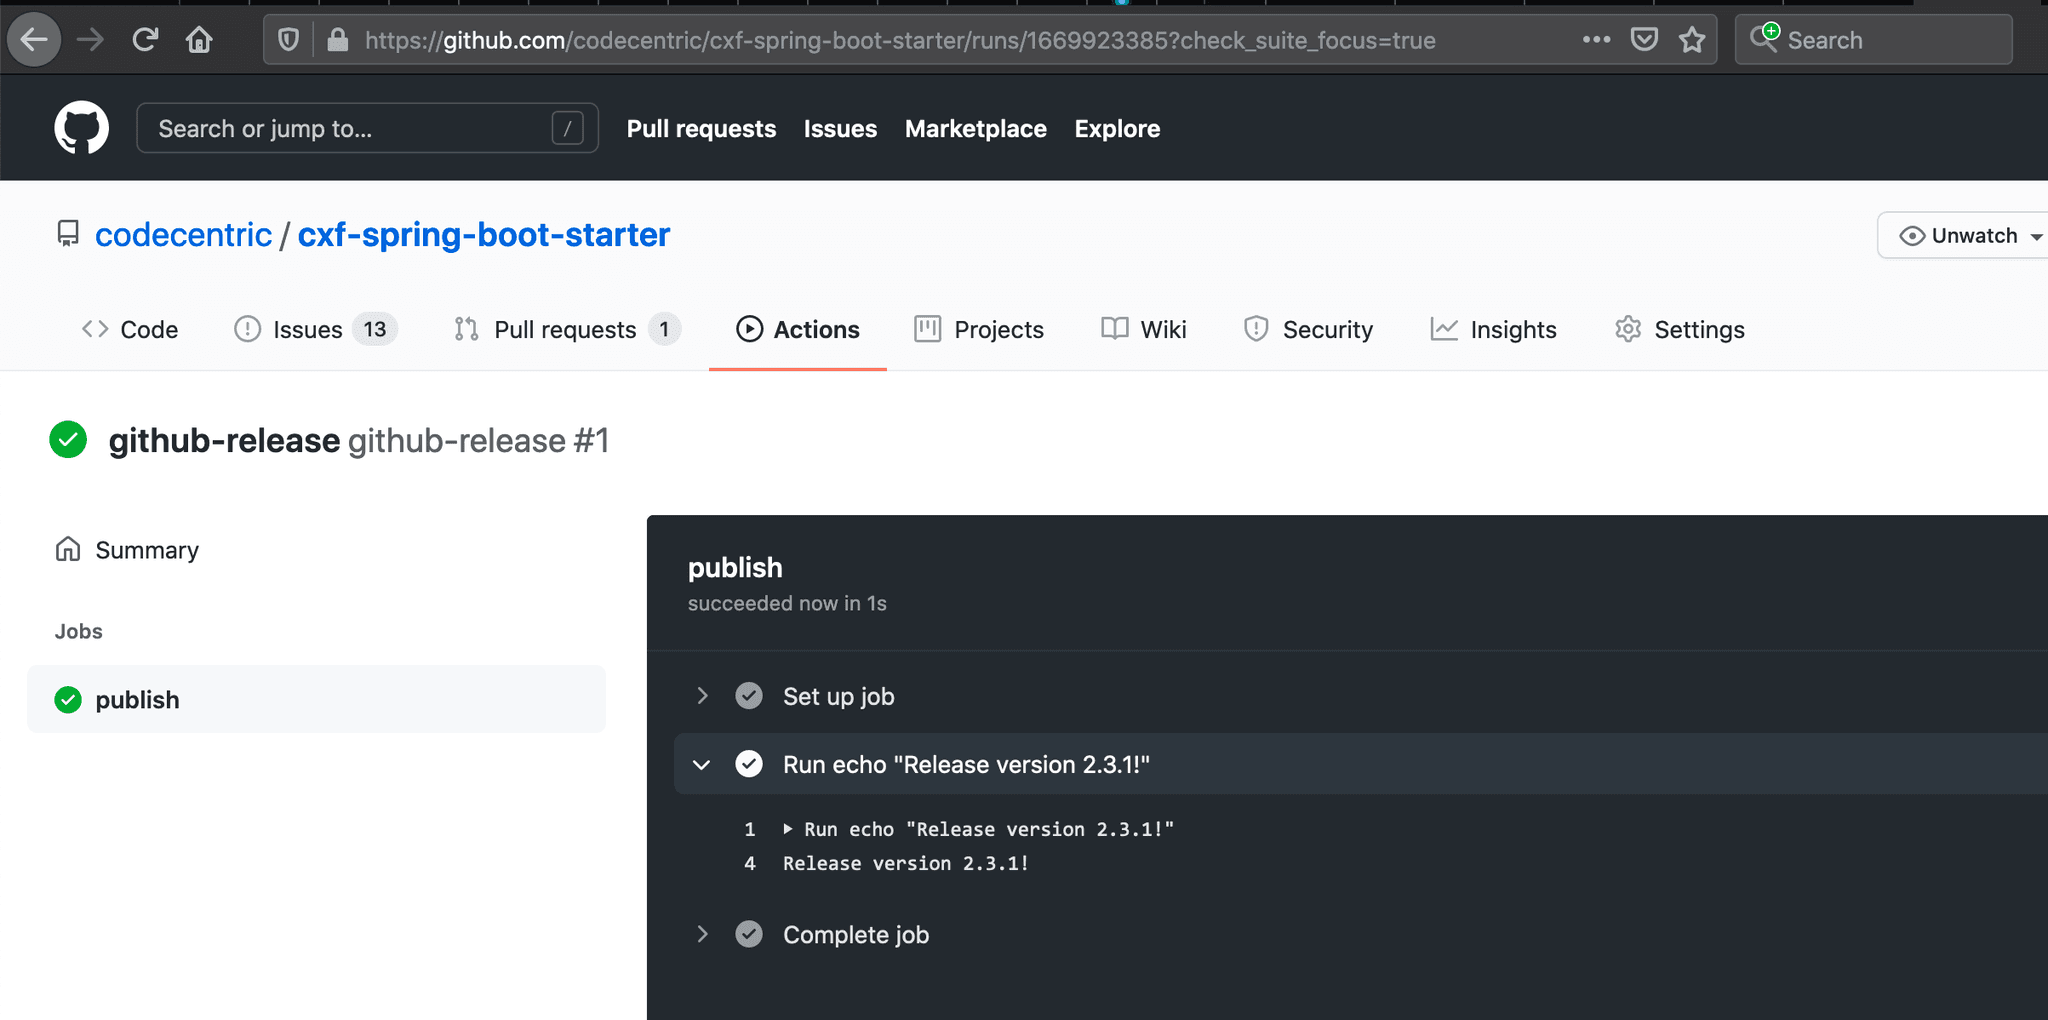
Task: Reload the page with the refresh icon
Action: point(145,40)
